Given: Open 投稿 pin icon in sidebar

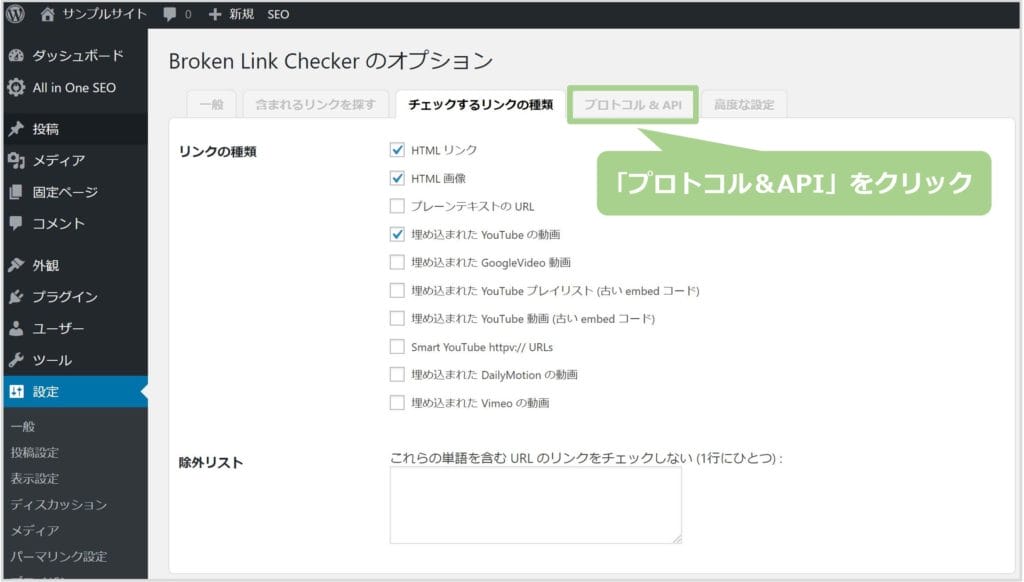Looking at the screenshot, I should [16, 129].
